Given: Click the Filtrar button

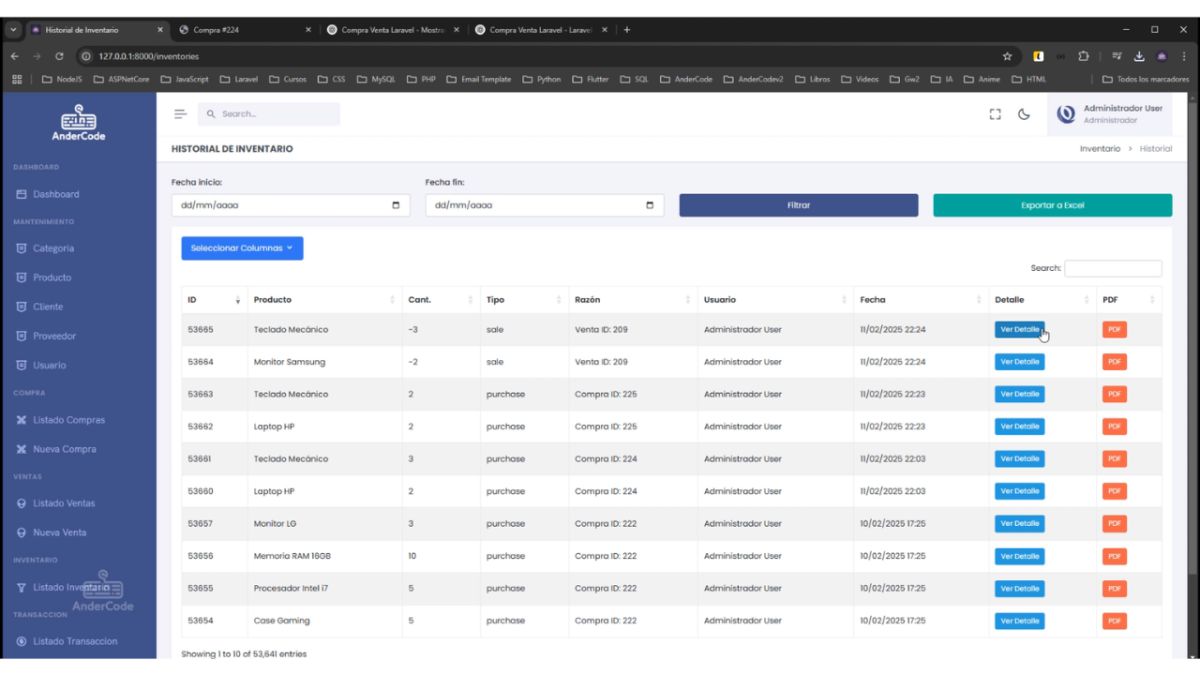Looking at the screenshot, I should pos(798,205).
